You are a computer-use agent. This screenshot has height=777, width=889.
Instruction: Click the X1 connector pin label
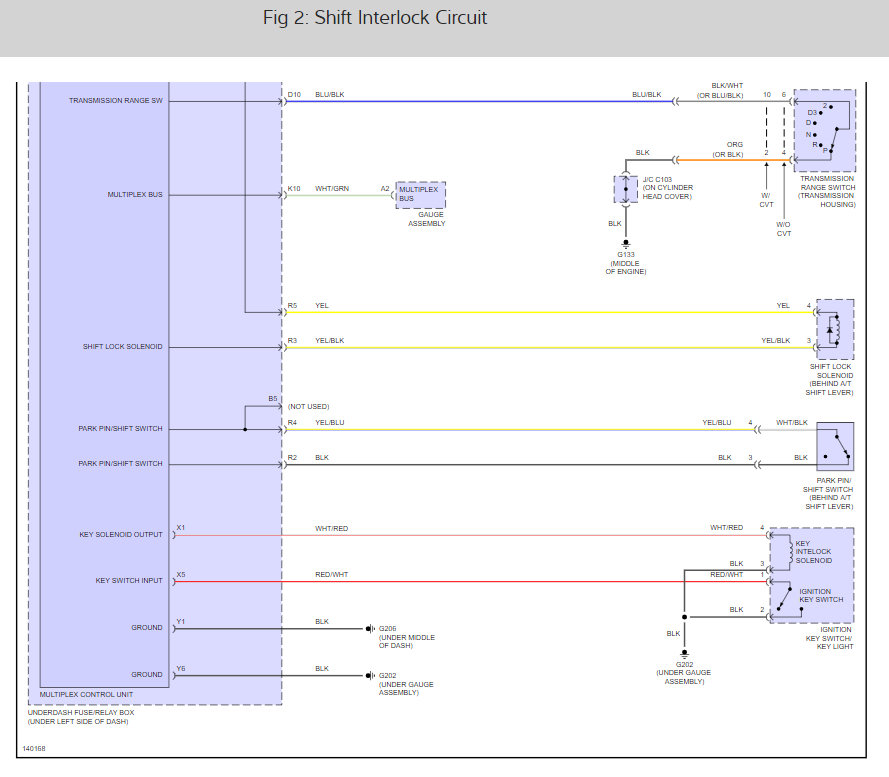tap(180, 527)
